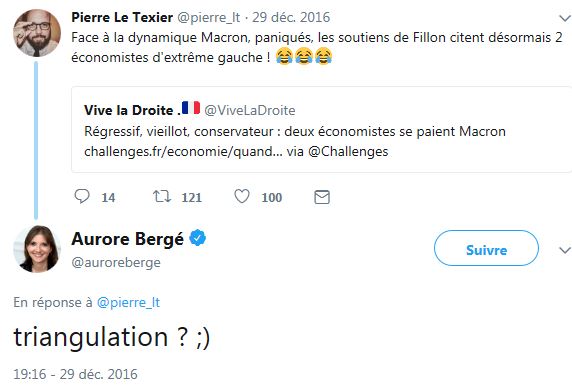
Task: Open Pierre Le Texier's profile picture
Action: click(37, 33)
